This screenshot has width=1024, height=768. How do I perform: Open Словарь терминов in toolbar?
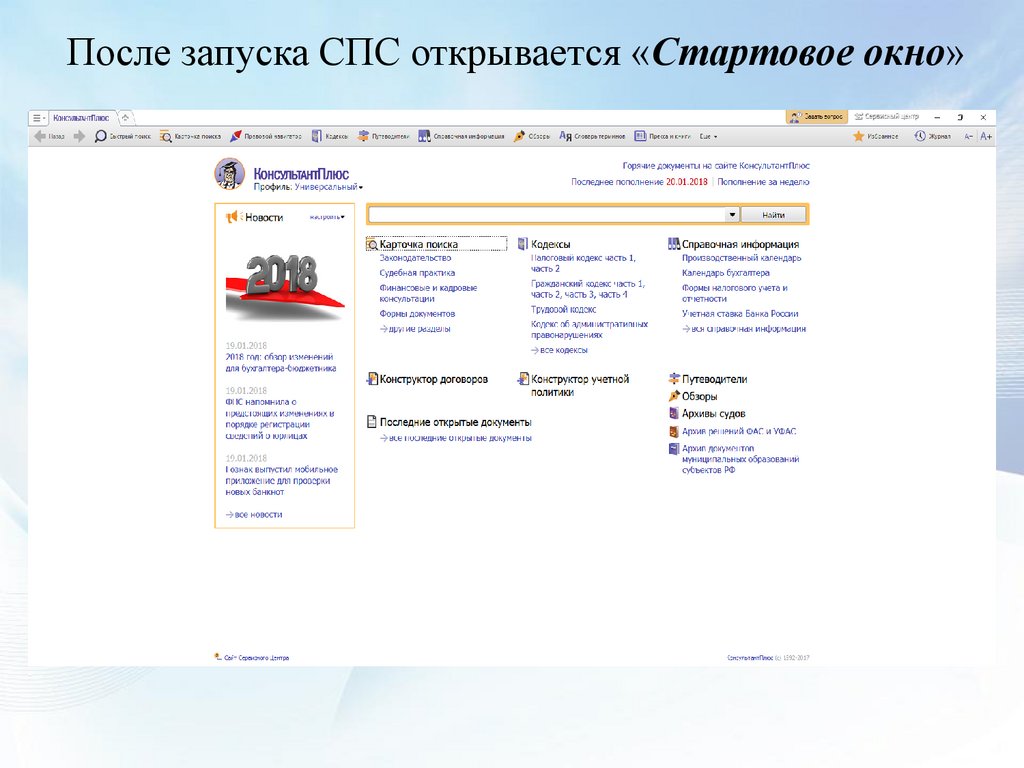pyautogui.click(x=592, y=136)
